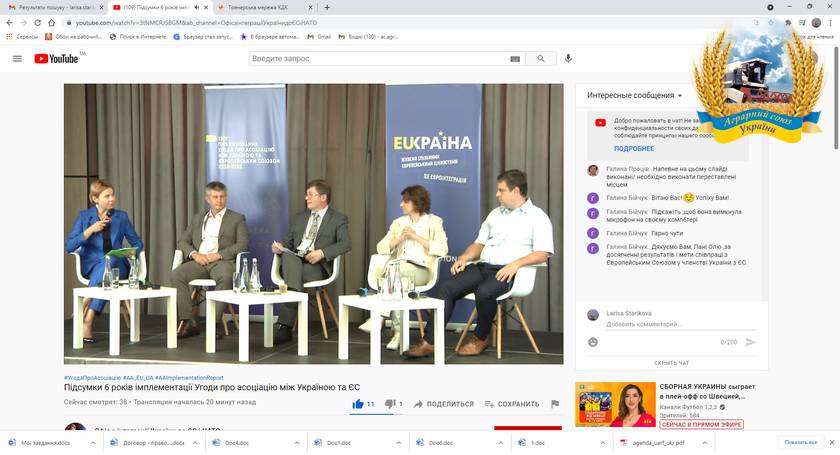The image size is (840, 455).
Task: Click the YouTube search magnifier button
Action: (x=541, y=58)
